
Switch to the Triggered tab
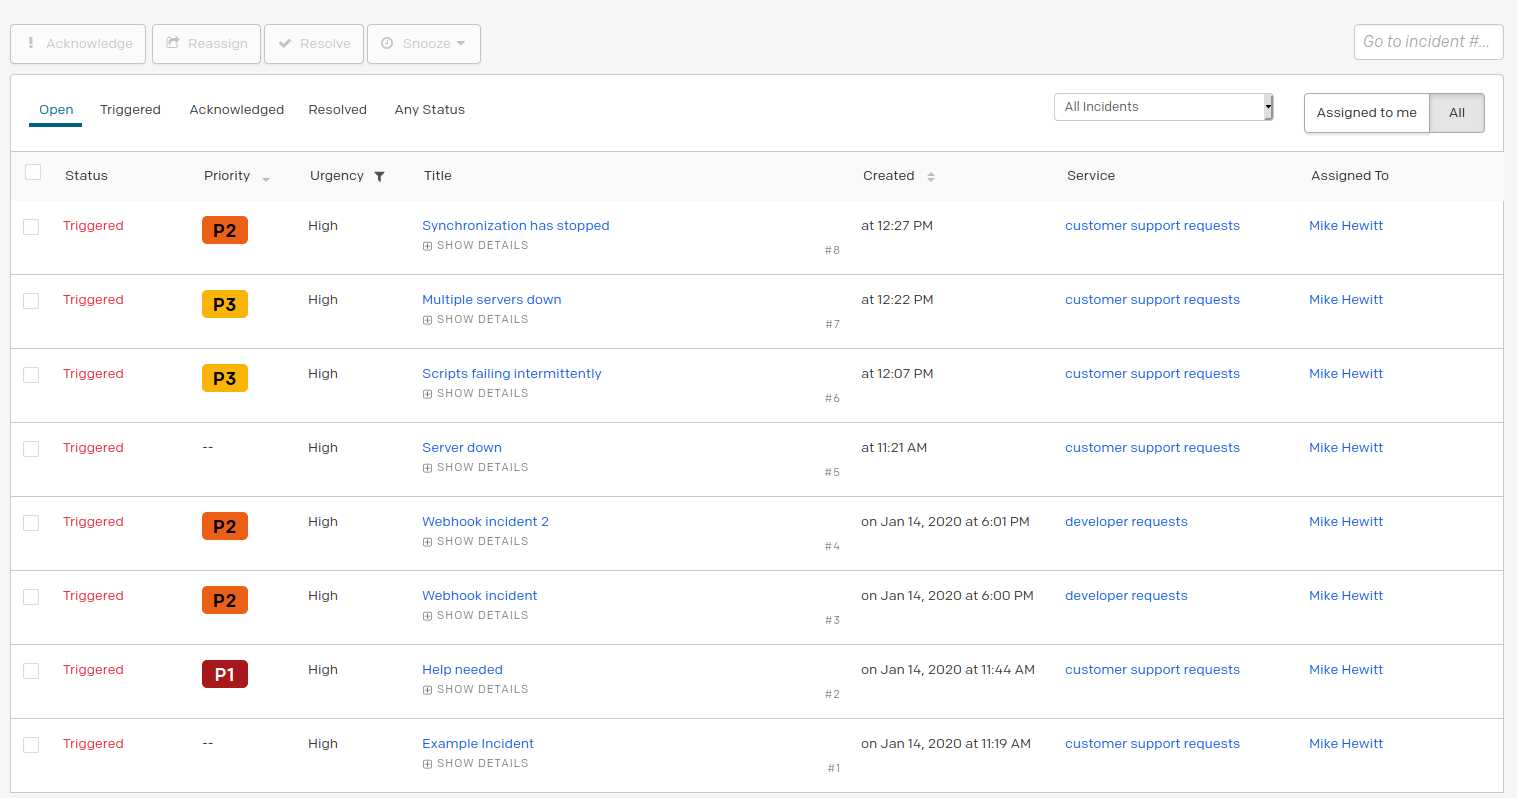pos(130,109)
